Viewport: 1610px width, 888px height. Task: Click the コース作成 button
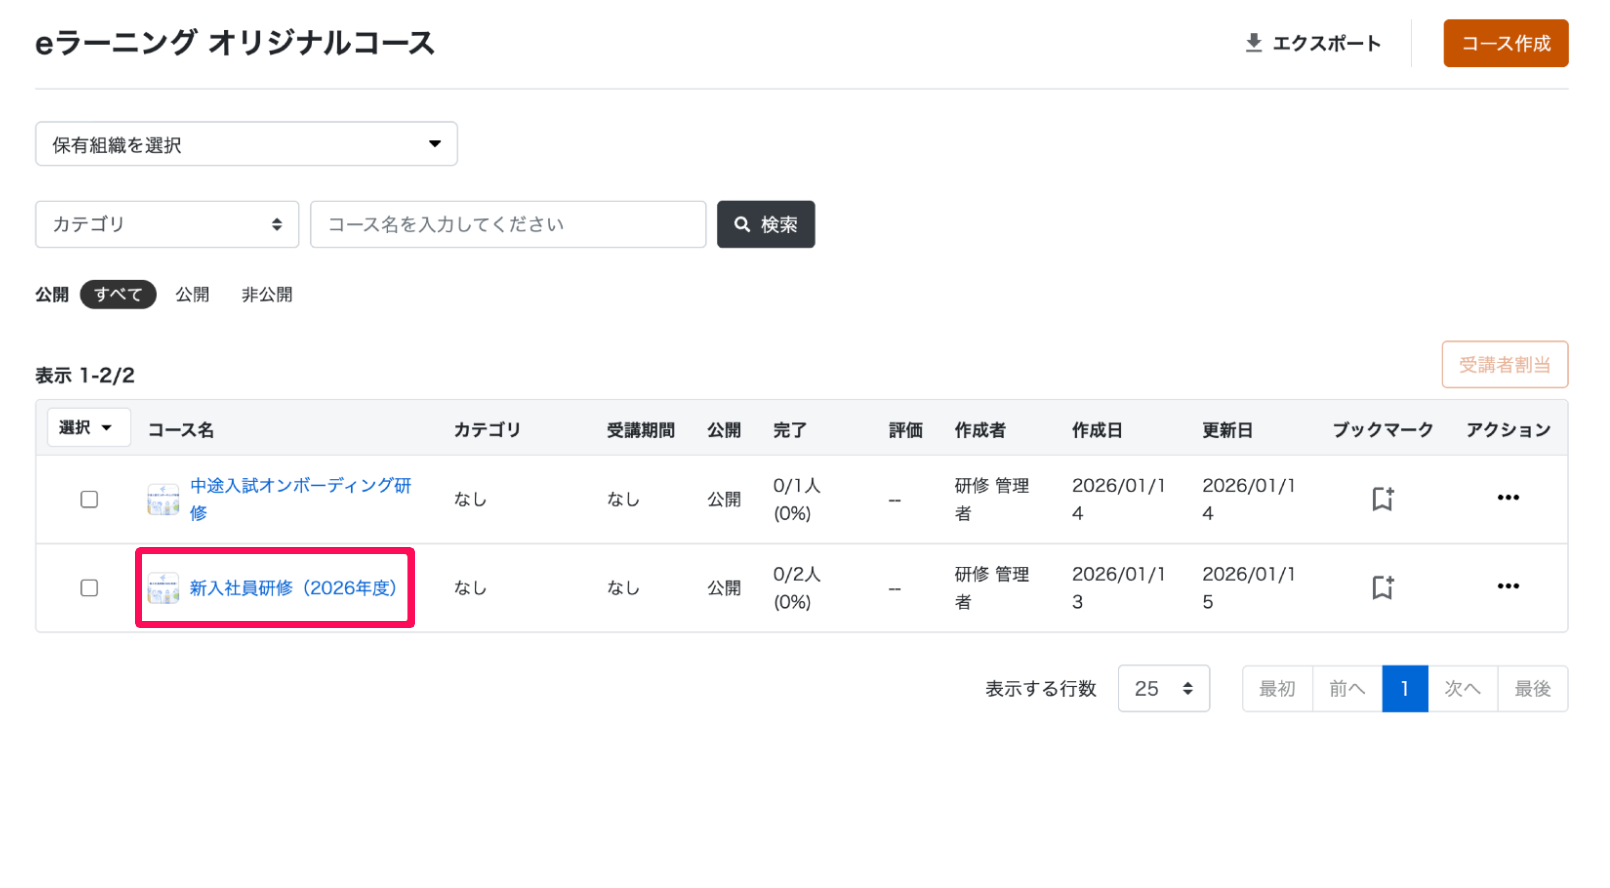[x=1505, y=43]
